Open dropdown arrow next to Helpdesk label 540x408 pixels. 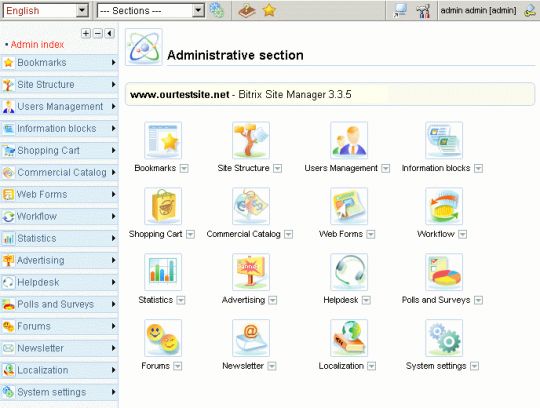click(x=366, y=300)
